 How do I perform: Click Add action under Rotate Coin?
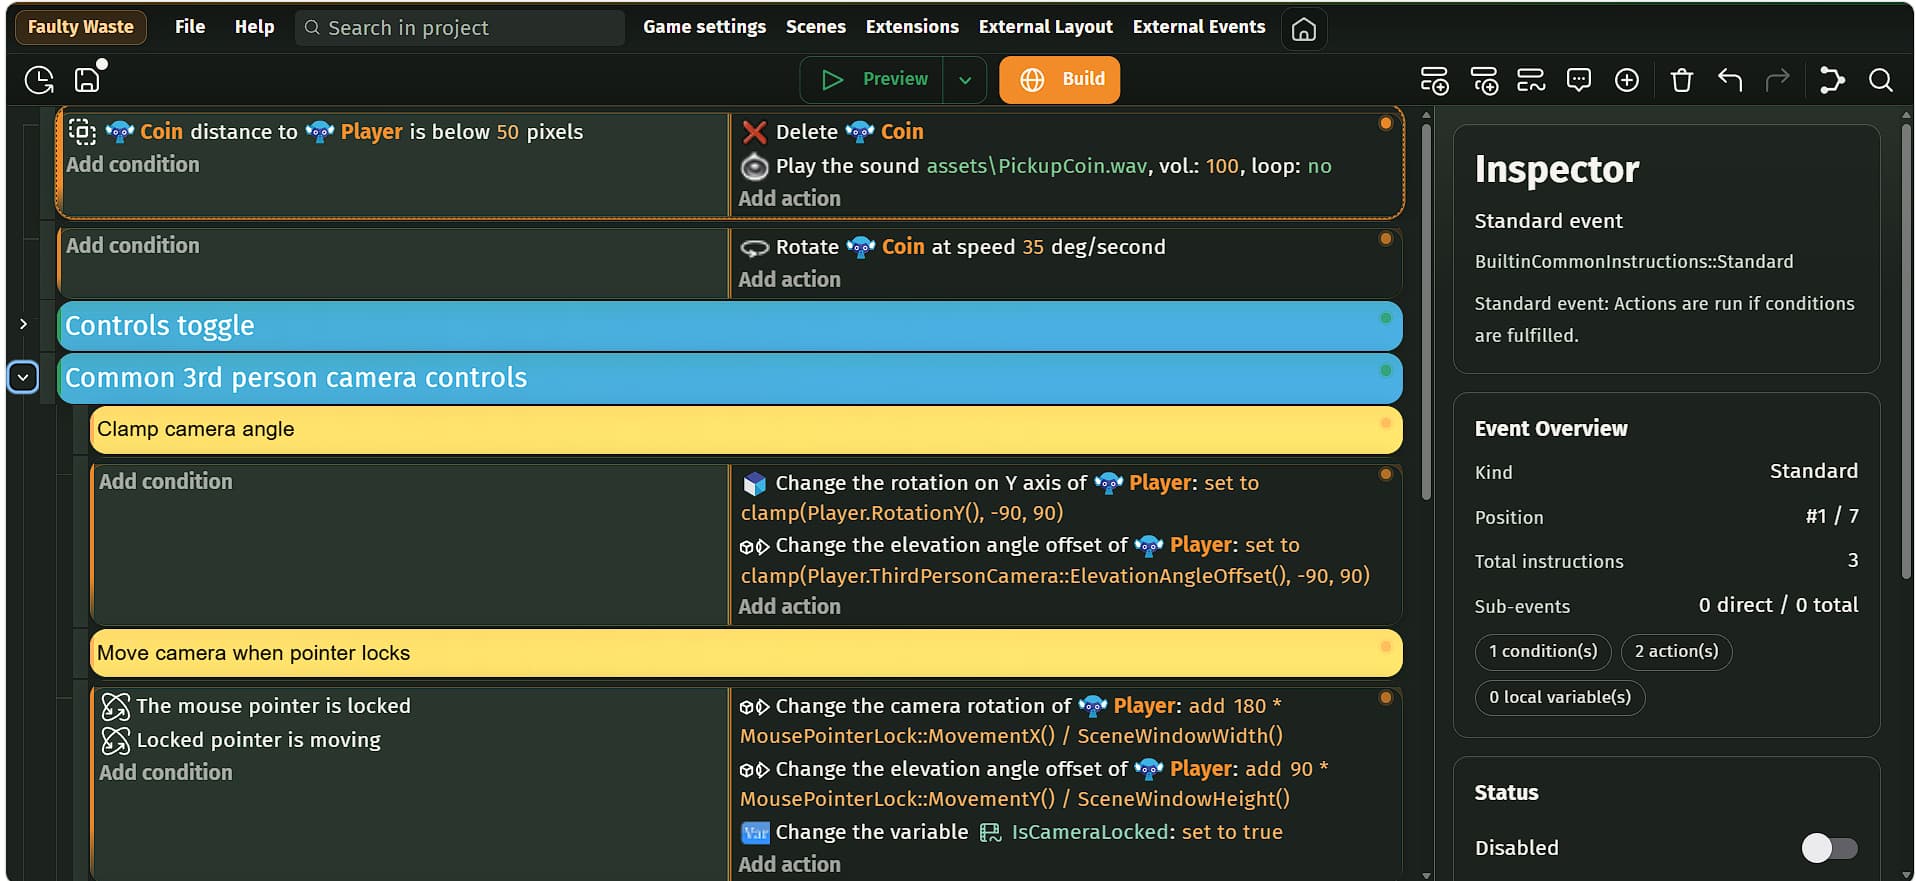789,280
